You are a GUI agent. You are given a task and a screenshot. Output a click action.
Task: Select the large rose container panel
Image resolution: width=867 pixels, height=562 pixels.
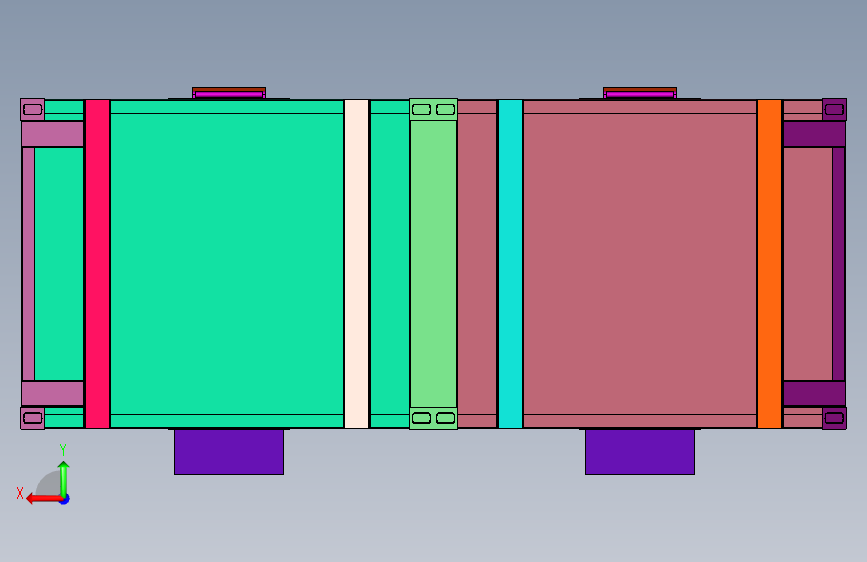pyautogui.click(x=640, y=264)
